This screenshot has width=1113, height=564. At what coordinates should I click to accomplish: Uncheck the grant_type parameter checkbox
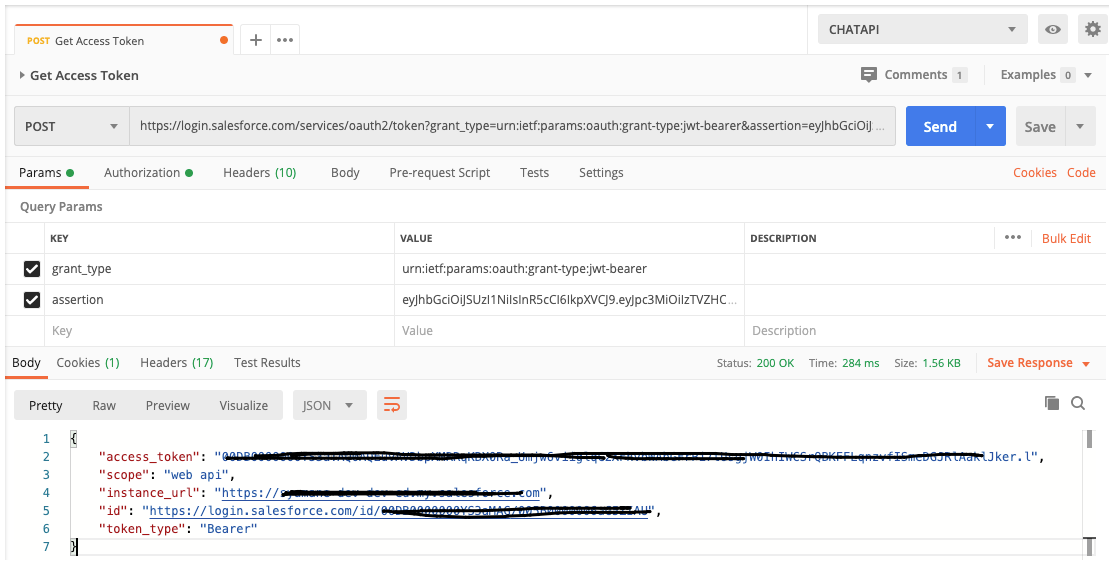pyautogui.click(x=32, y=269)
